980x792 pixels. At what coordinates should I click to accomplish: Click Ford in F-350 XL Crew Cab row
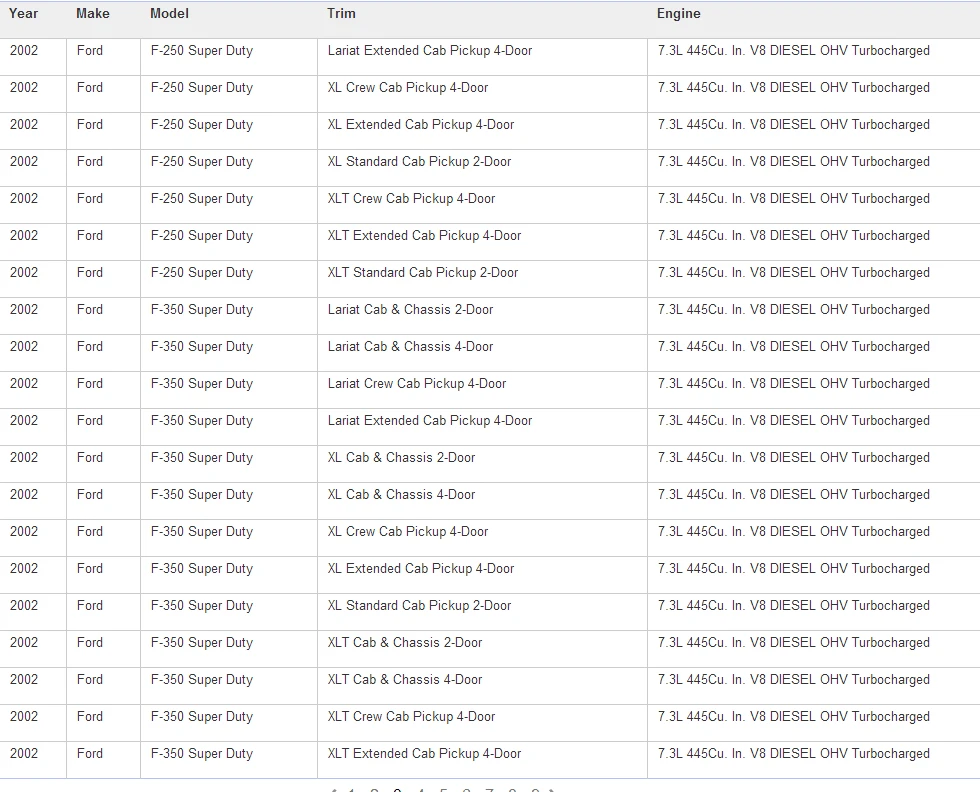coord(89,531)
